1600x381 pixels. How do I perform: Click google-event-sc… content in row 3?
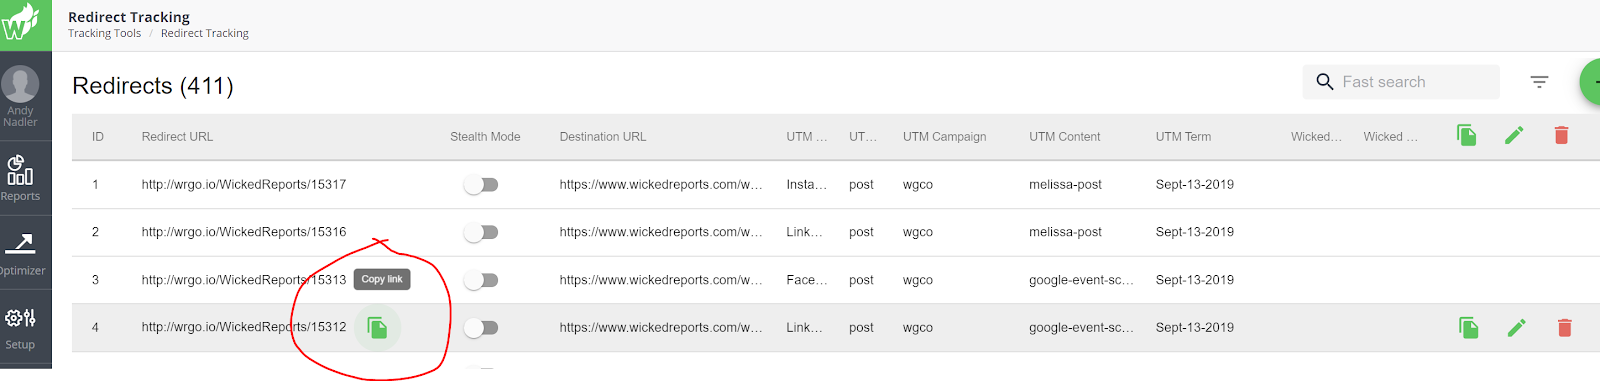point(1081,280)
